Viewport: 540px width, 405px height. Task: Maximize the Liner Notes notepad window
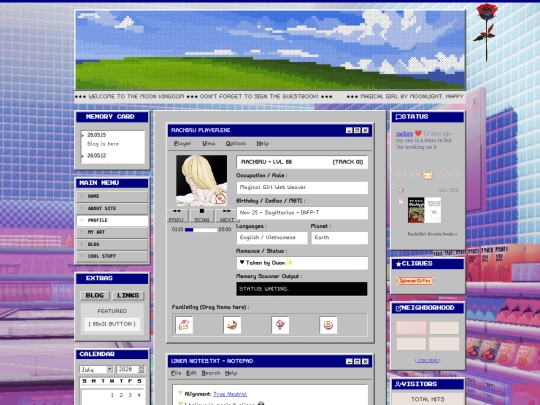point(357,361)
